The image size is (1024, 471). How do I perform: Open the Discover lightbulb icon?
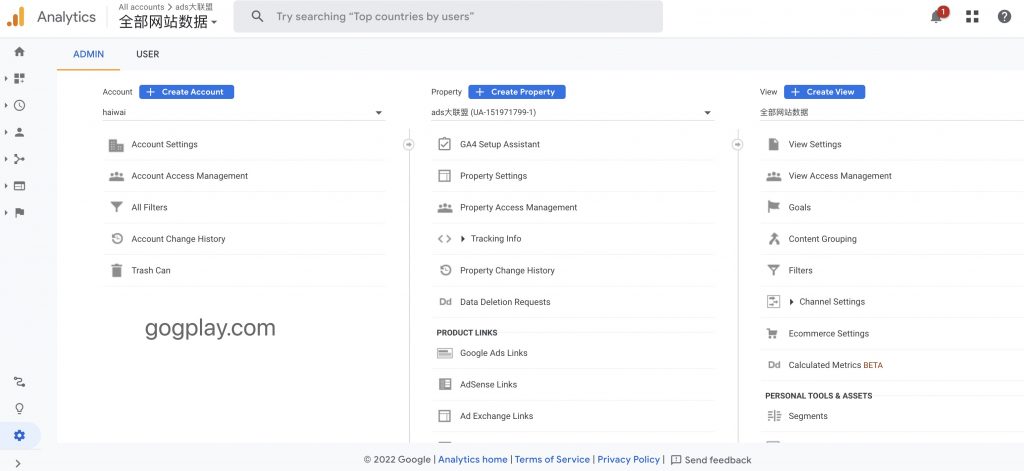[19, 409]
